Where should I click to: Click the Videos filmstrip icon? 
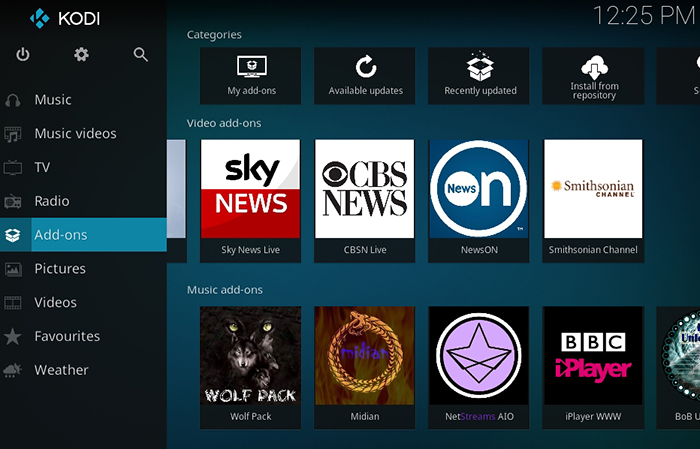click(x=13, y=303)
